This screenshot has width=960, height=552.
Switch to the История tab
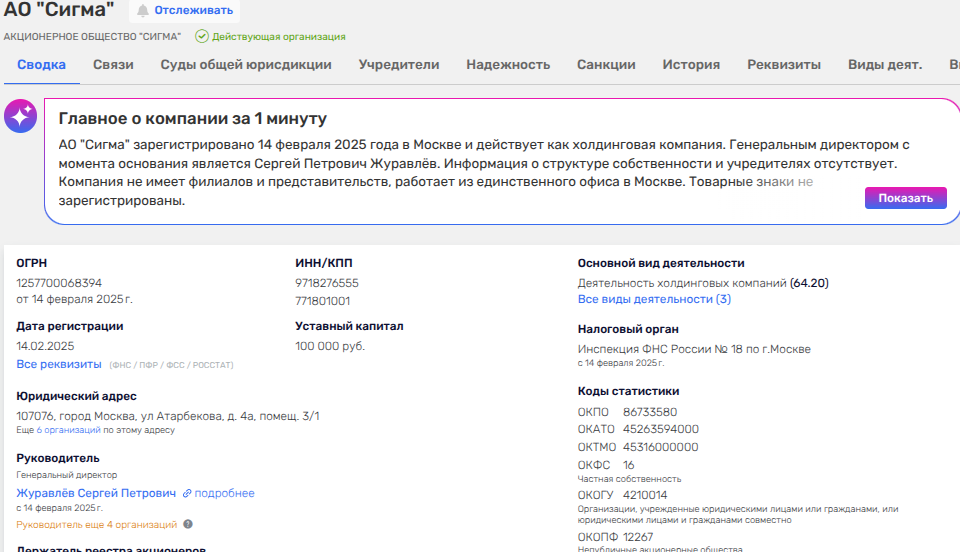coord(691,65)
